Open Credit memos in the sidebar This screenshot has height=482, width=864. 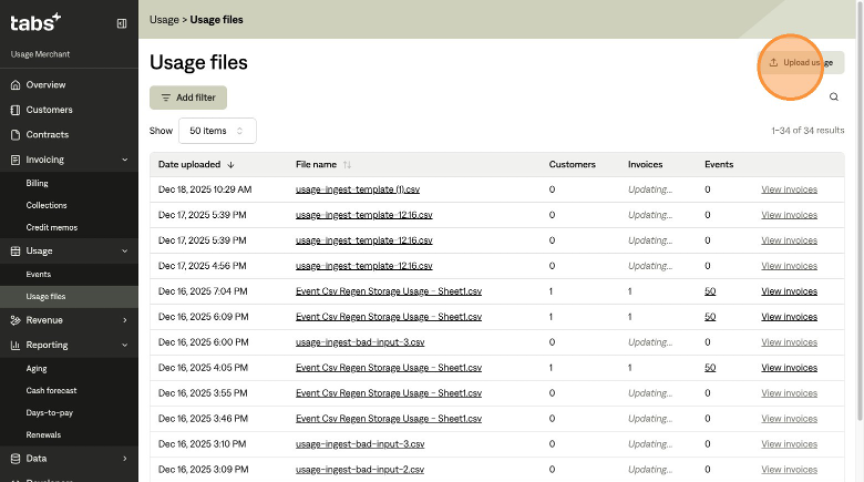51,227
